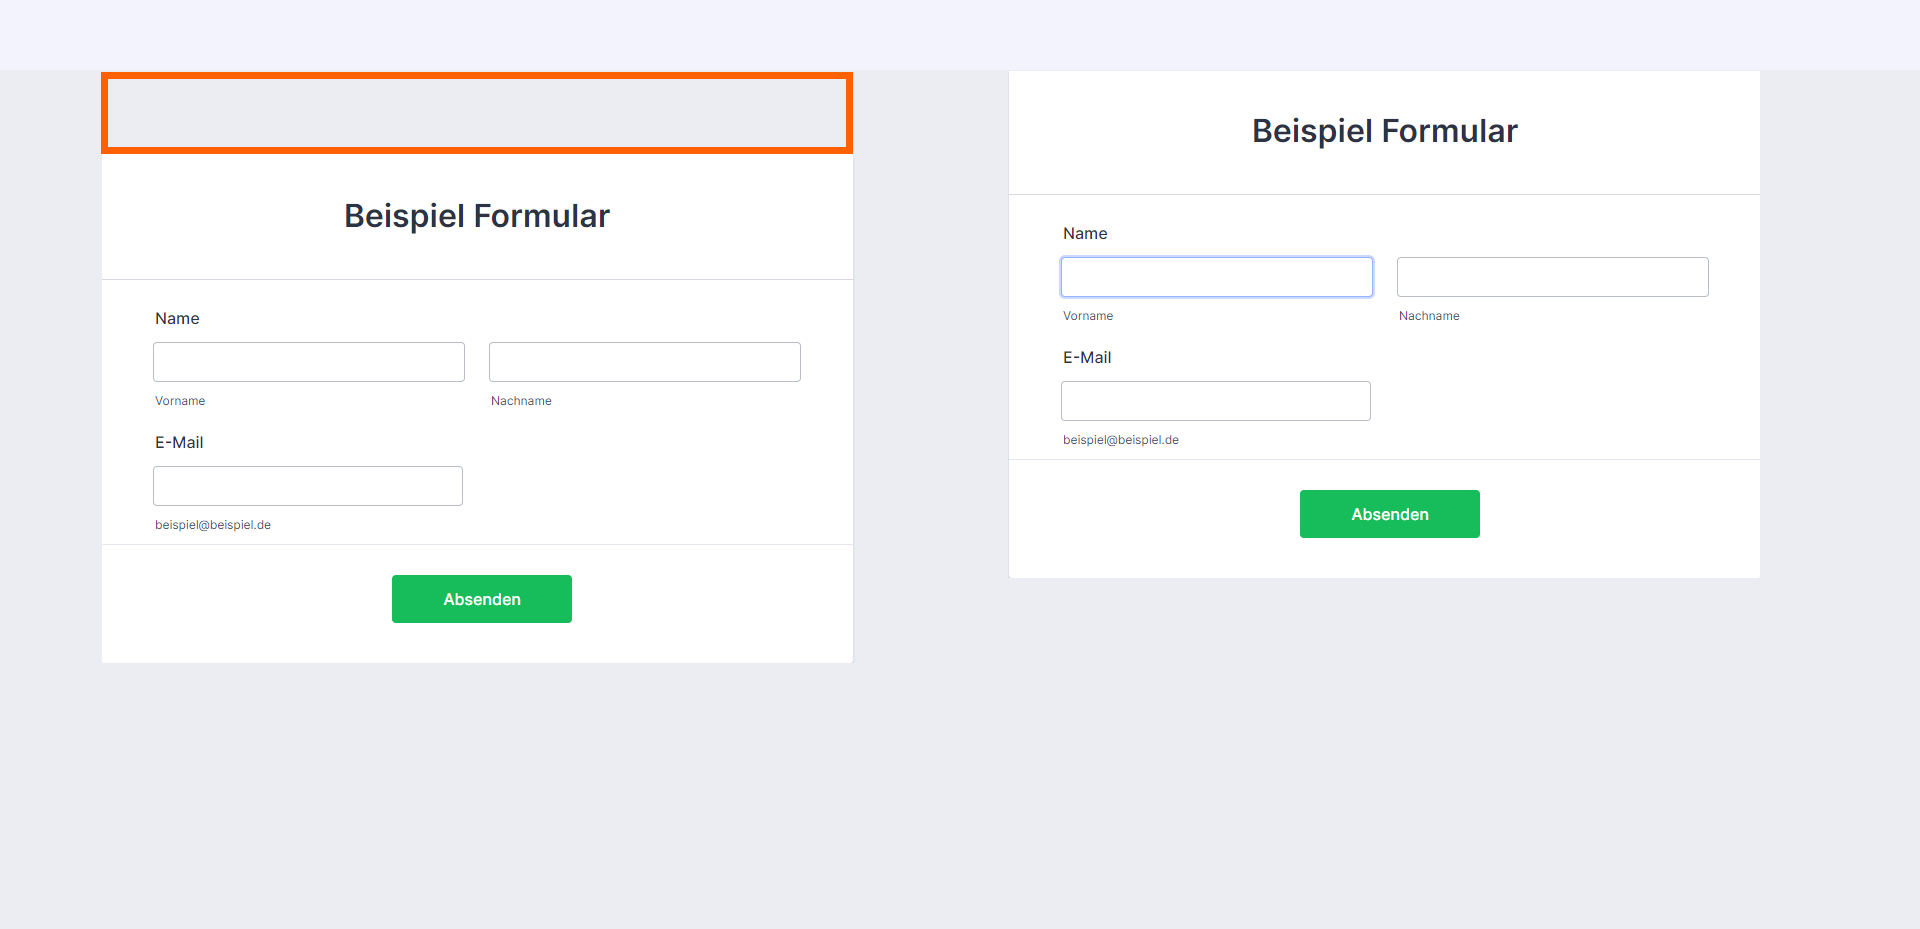Select the E-Mail input in the right form
1920x929 pixels.
[1215, 401]
